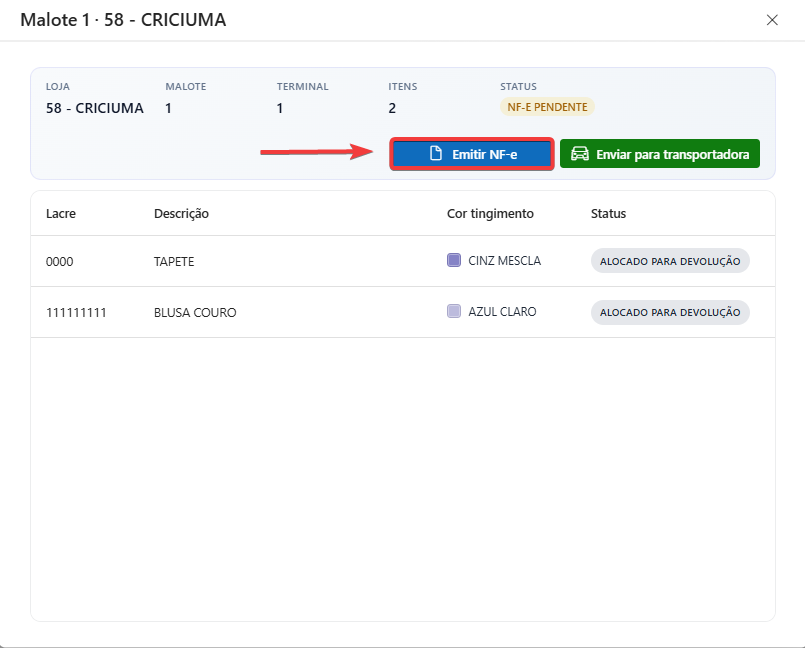Click the document icon in Emitir NF-e
The width and height of the screenshot is (805, 648).
point(435,154)
